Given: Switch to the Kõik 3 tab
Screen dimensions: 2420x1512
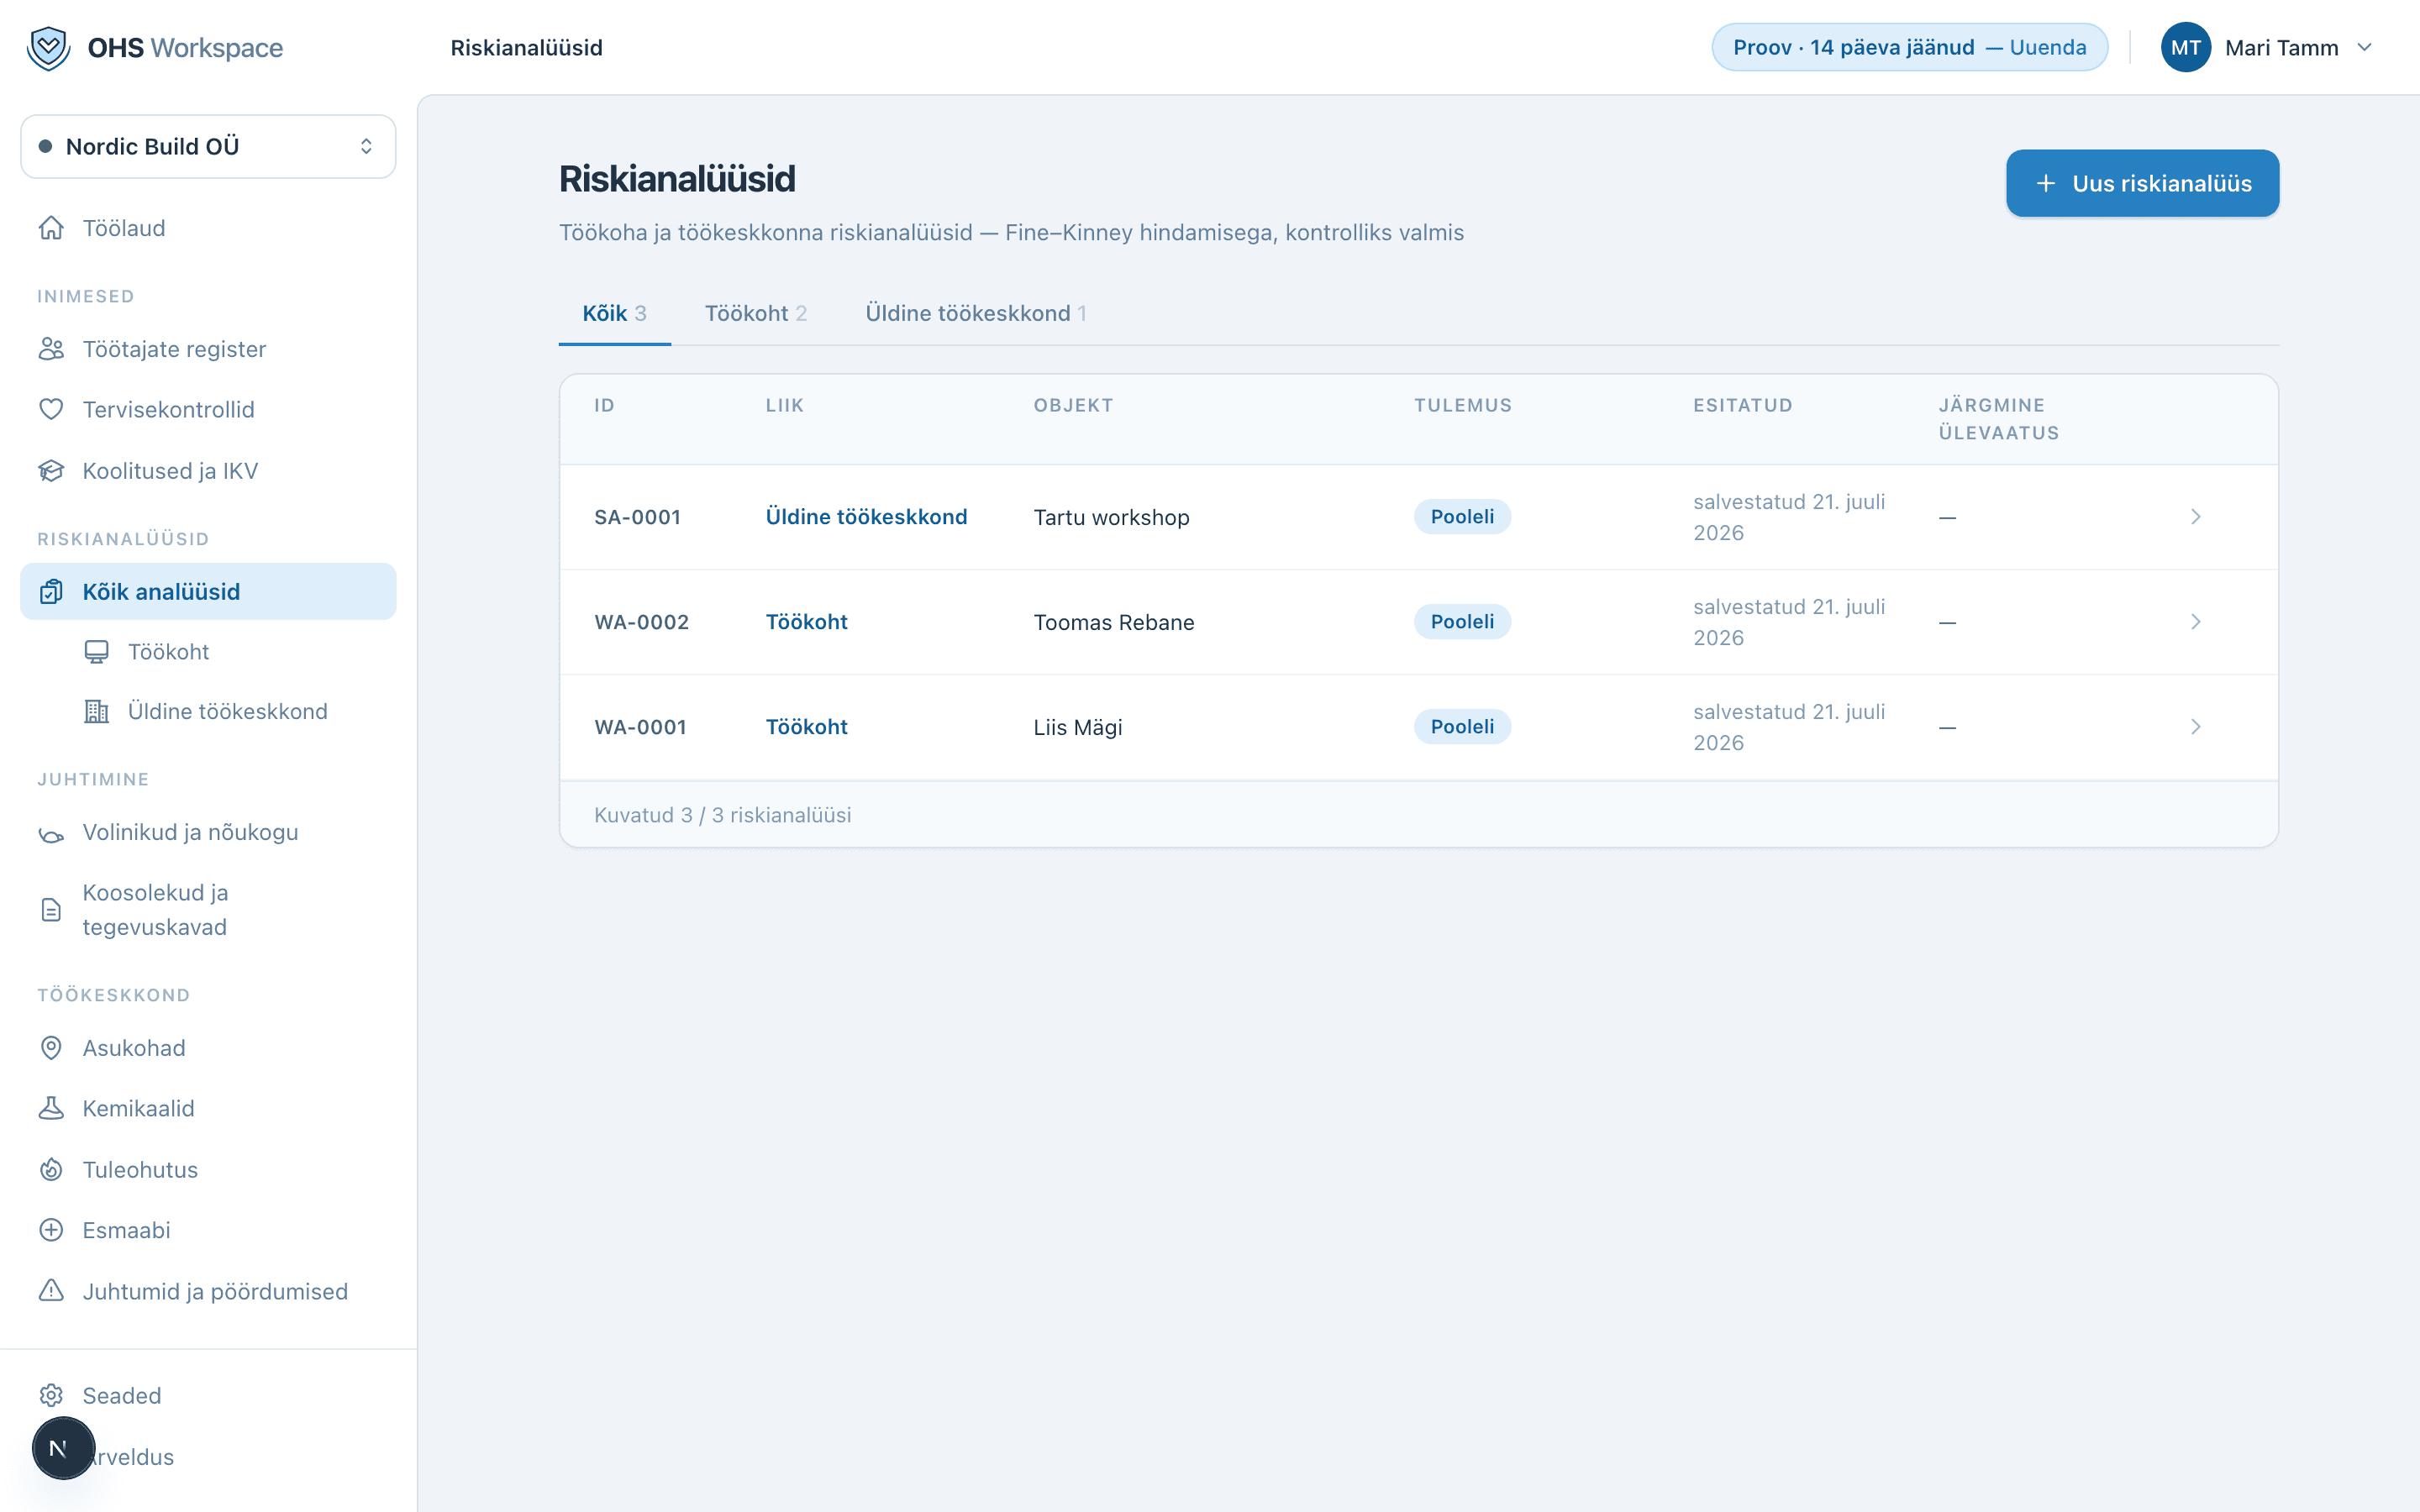Looking at the screenshot, I should click(x=614, y=313).
